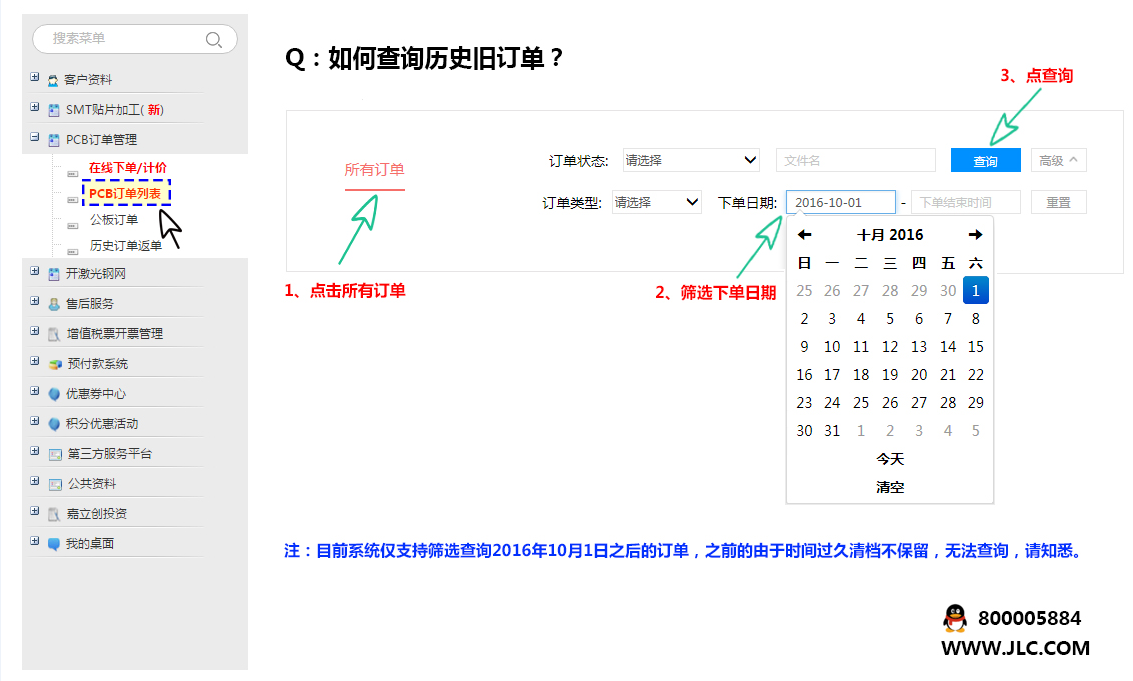Select day 15 in the October calendar
The image size is (1133, 681).
coord(975,347)
